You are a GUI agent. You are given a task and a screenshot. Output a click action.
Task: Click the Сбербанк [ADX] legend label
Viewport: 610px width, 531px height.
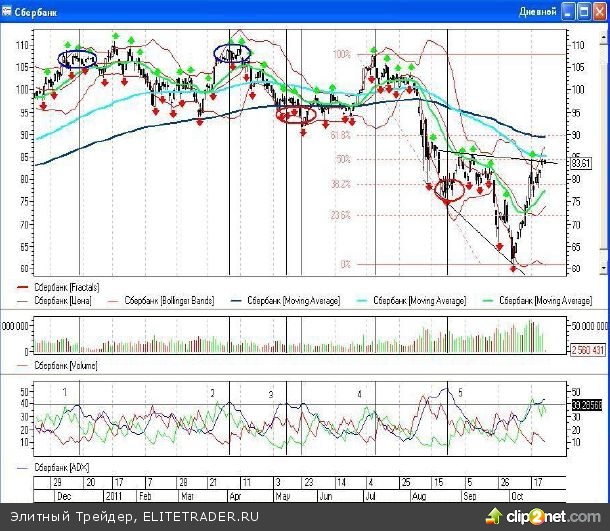(x=63, y=467)
